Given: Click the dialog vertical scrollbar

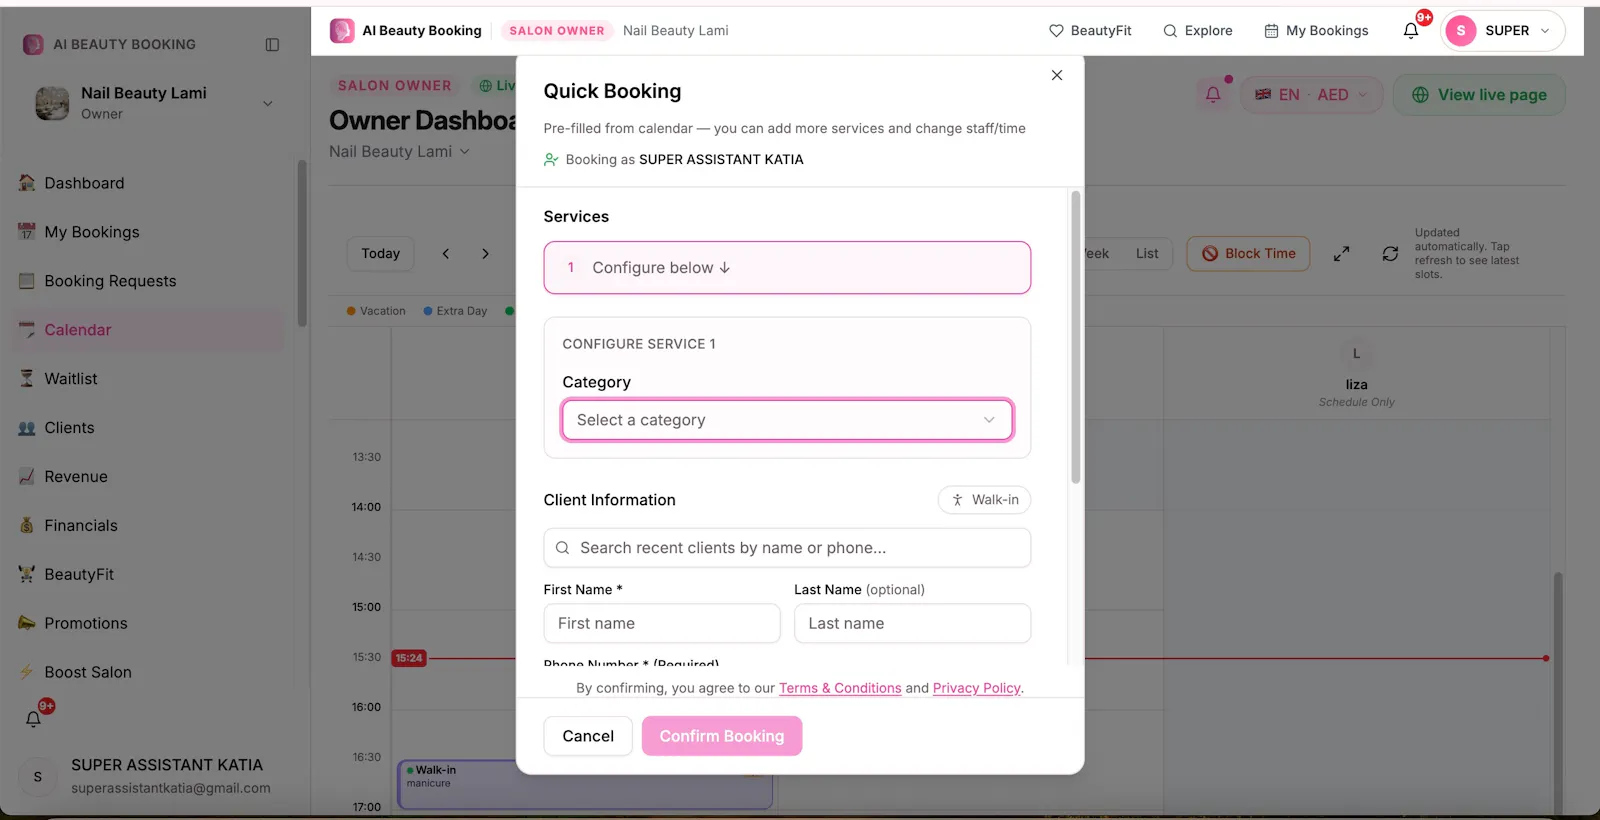Looking at the screenshot, I should coord(1076,337).
